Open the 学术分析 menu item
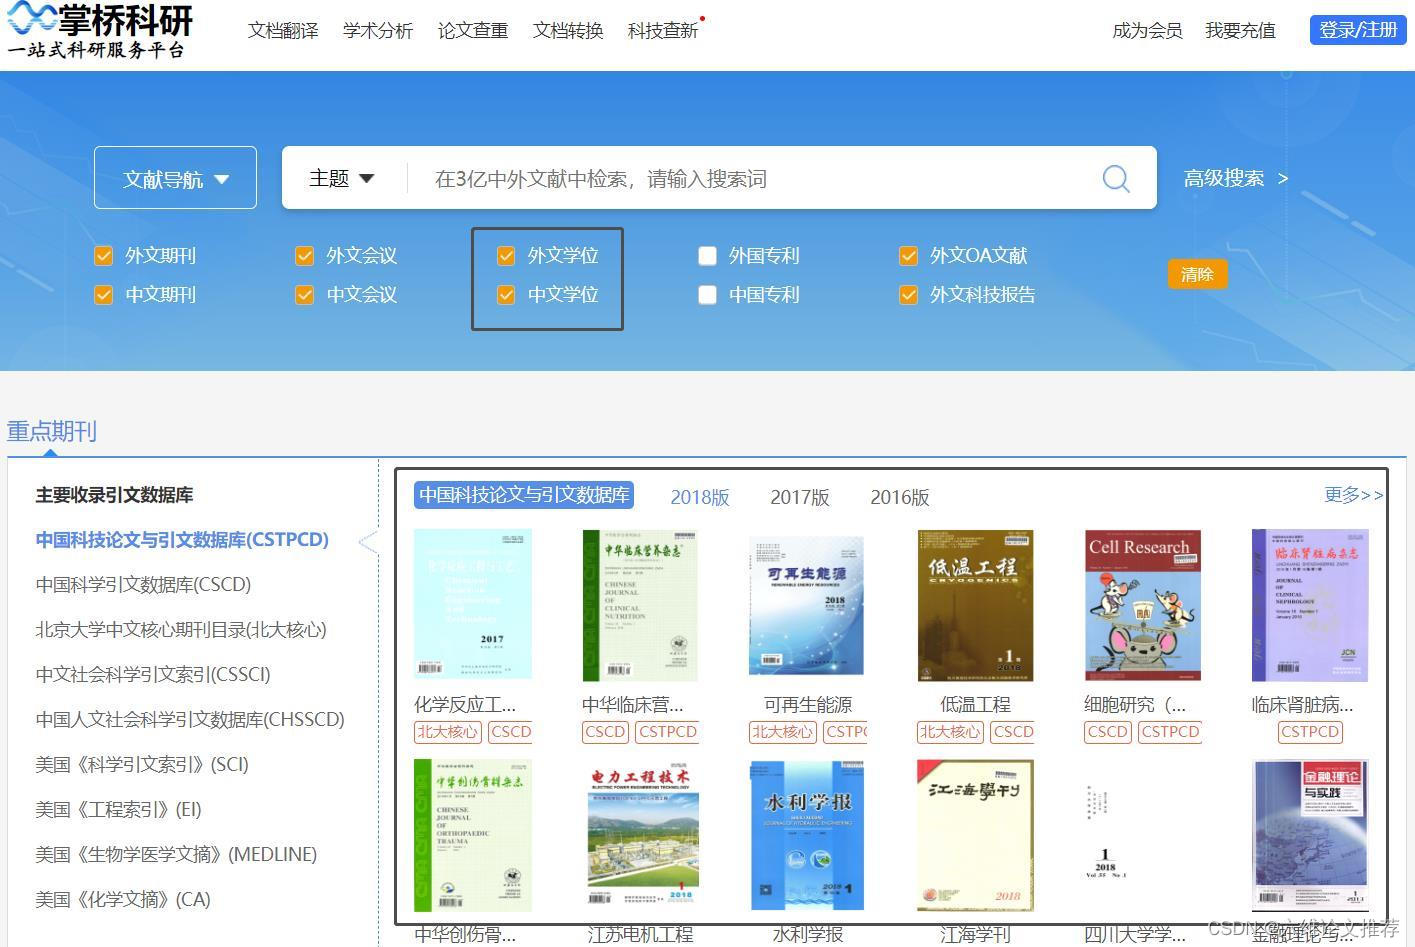The image size is (1415, 947). (x=378, y=31)
